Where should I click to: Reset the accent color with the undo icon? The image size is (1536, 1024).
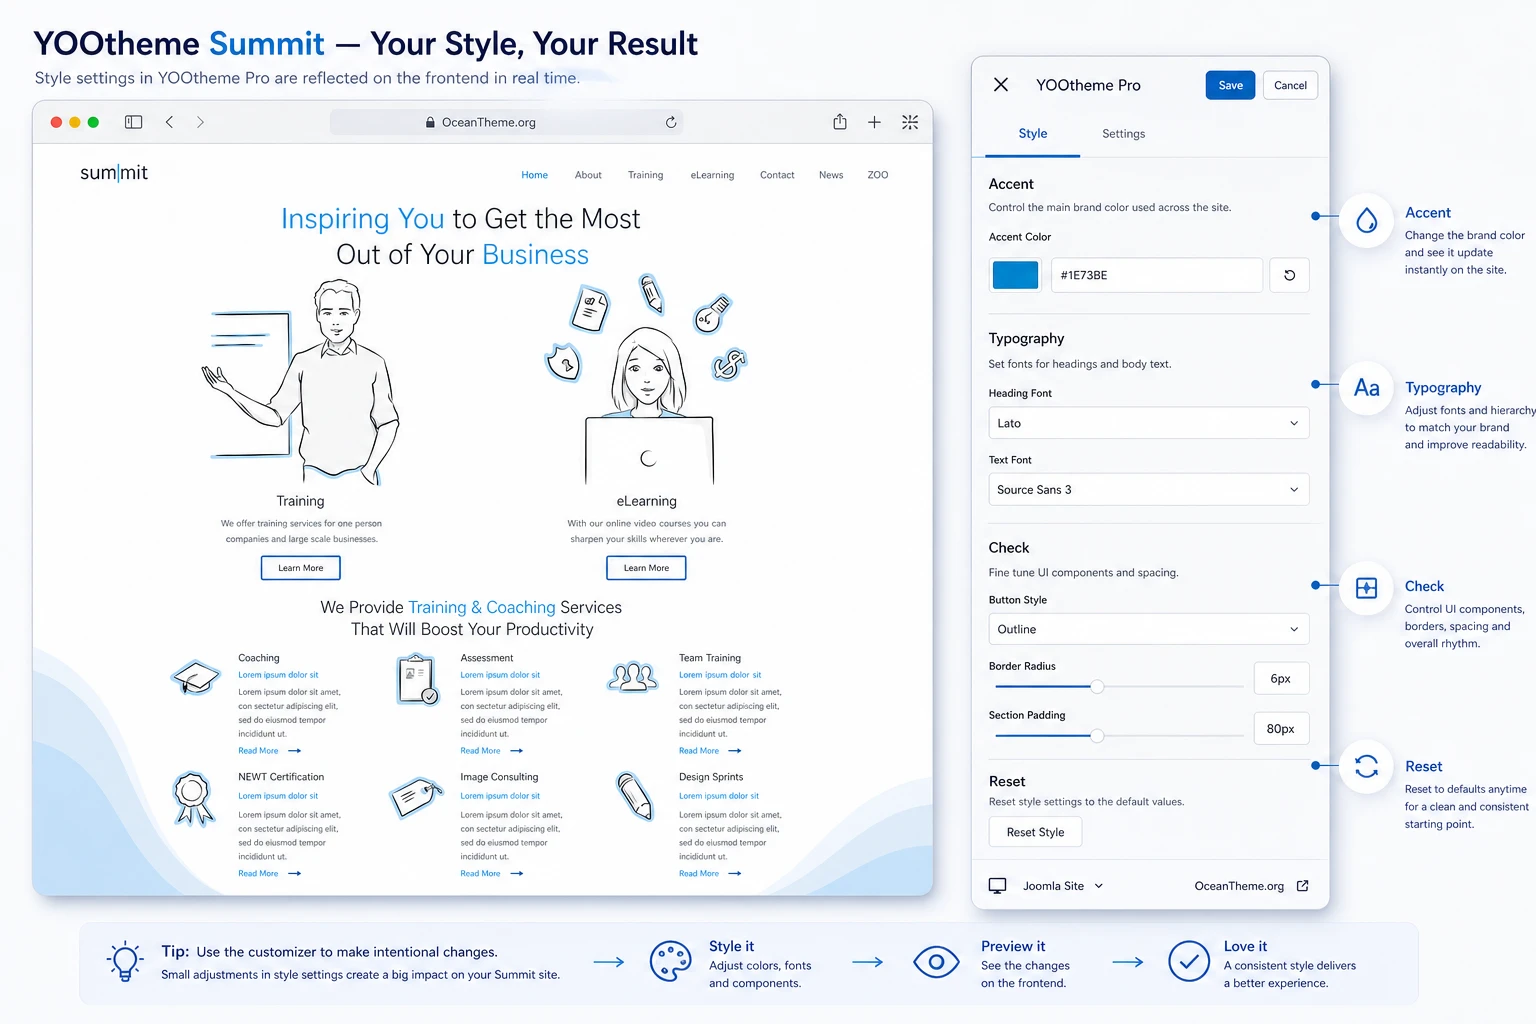1290,275
